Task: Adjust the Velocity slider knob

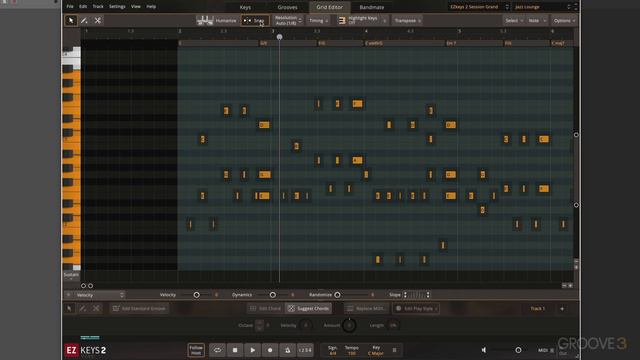Action: [x=196, y=295]
